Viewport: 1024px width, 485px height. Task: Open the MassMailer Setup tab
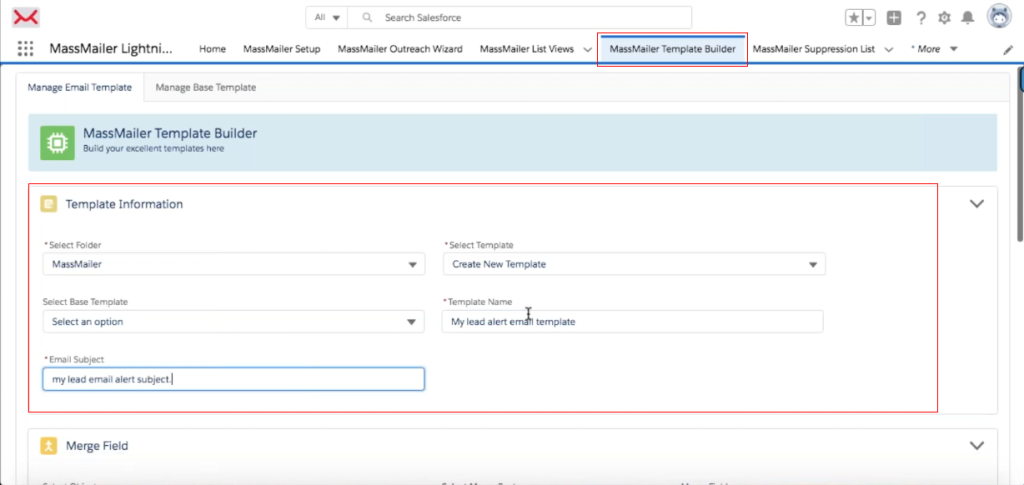point(281,49)
